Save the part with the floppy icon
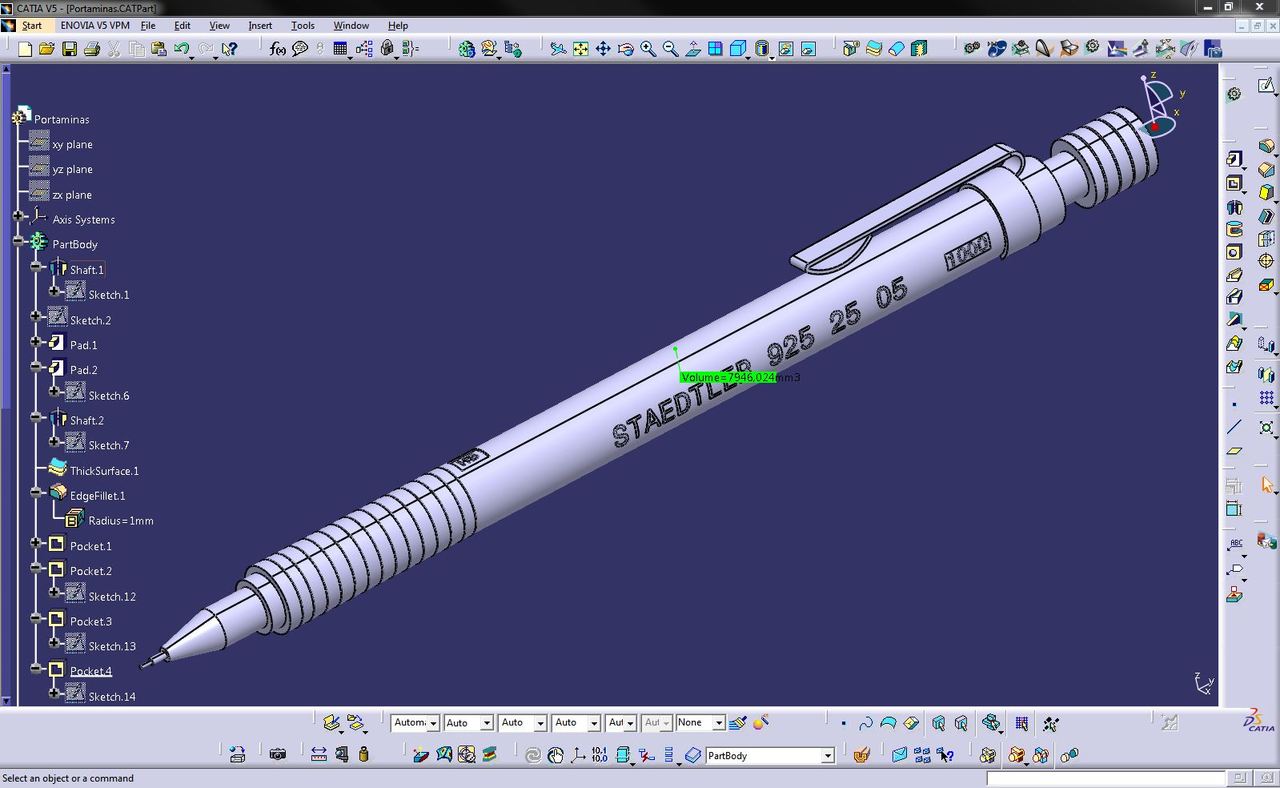Screen dimensions: 1280x788 pos(69,48)
